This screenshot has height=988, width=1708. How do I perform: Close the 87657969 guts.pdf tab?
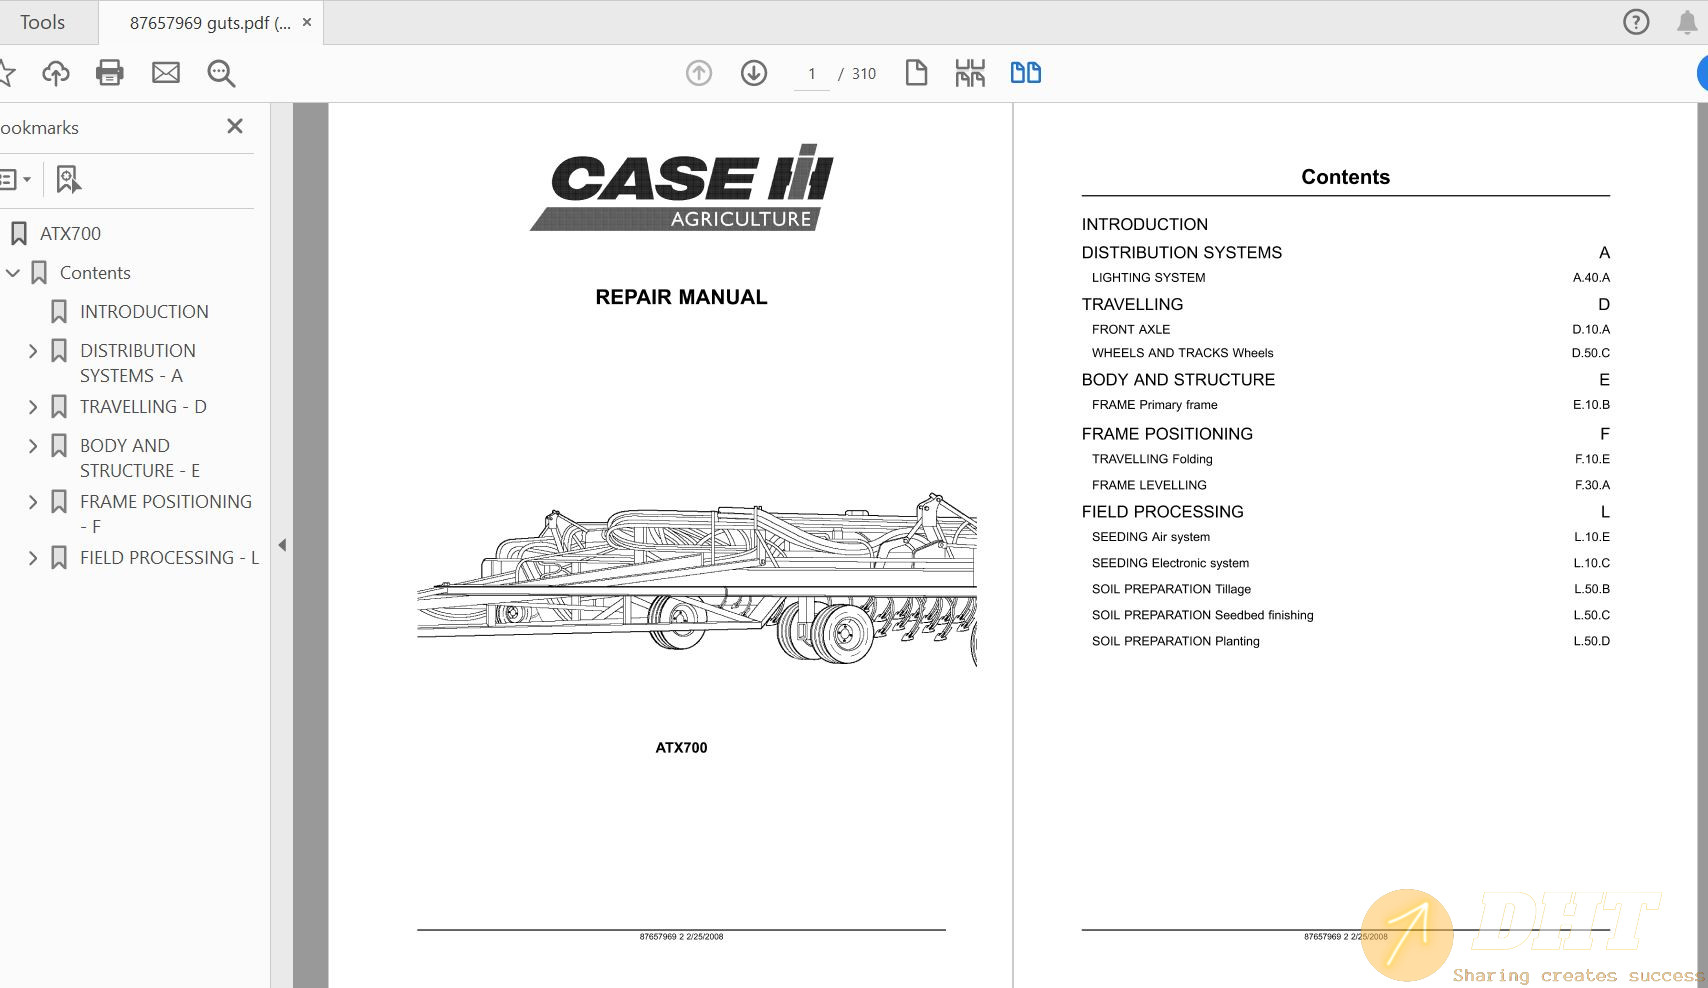307,22
